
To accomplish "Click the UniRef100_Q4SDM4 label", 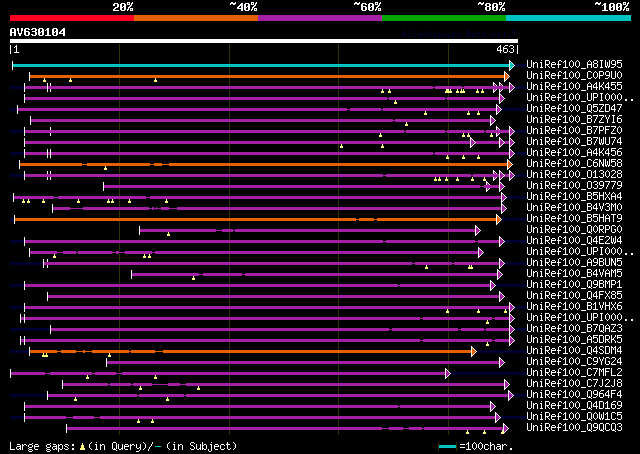I will [x=574, y=351].
